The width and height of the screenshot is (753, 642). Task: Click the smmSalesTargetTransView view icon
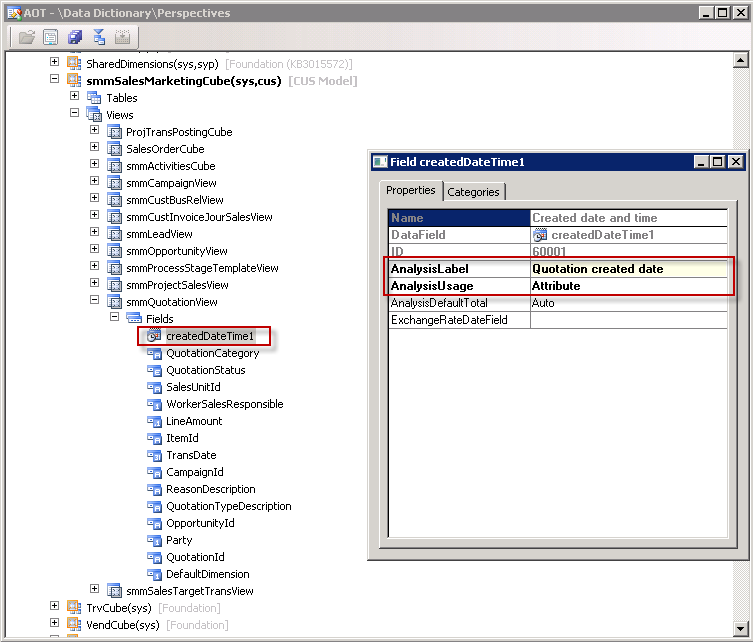click(114, 591)
